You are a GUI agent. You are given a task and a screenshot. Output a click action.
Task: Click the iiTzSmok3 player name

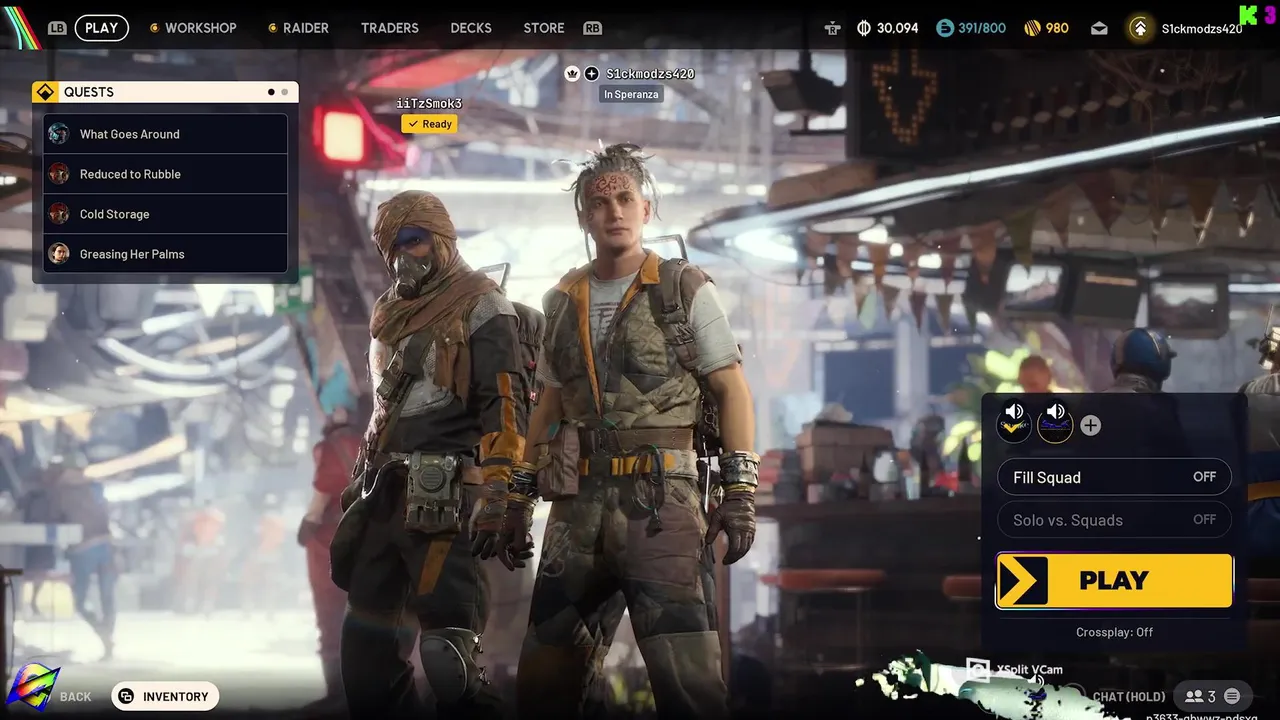point(429,104)
